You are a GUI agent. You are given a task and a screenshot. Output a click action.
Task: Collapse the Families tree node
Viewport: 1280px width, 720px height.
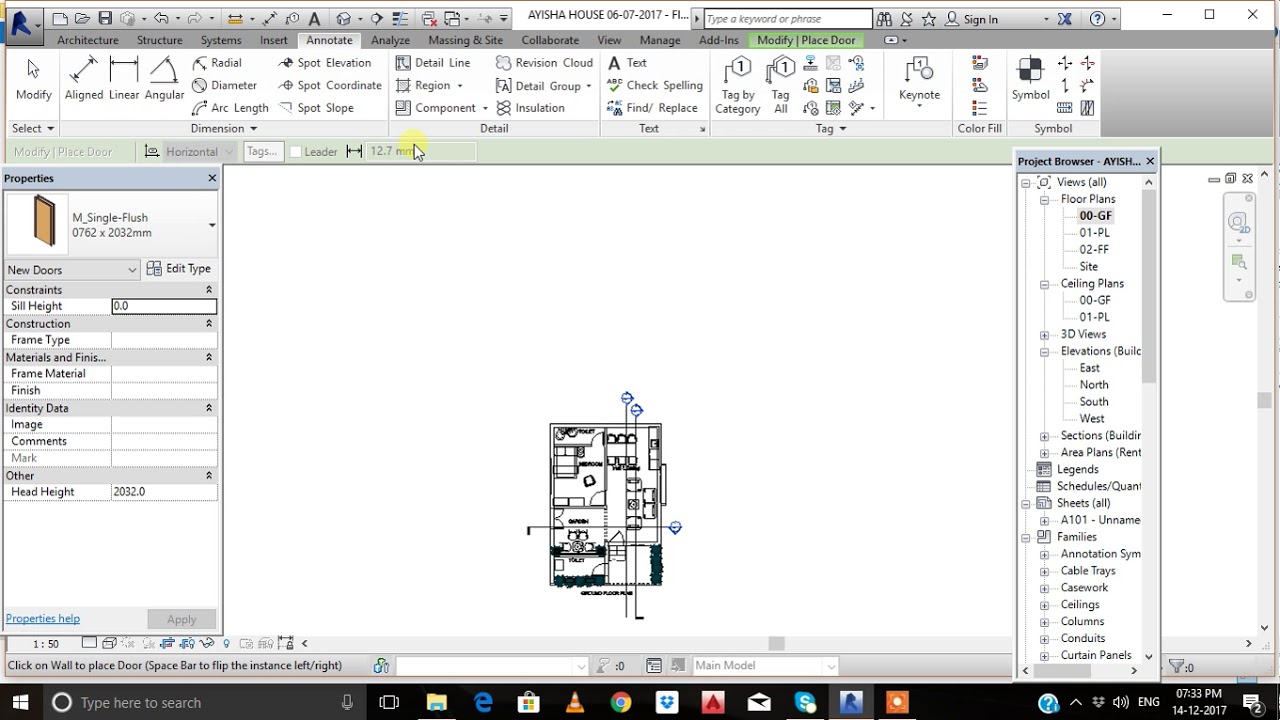(x=1026, y=537)
